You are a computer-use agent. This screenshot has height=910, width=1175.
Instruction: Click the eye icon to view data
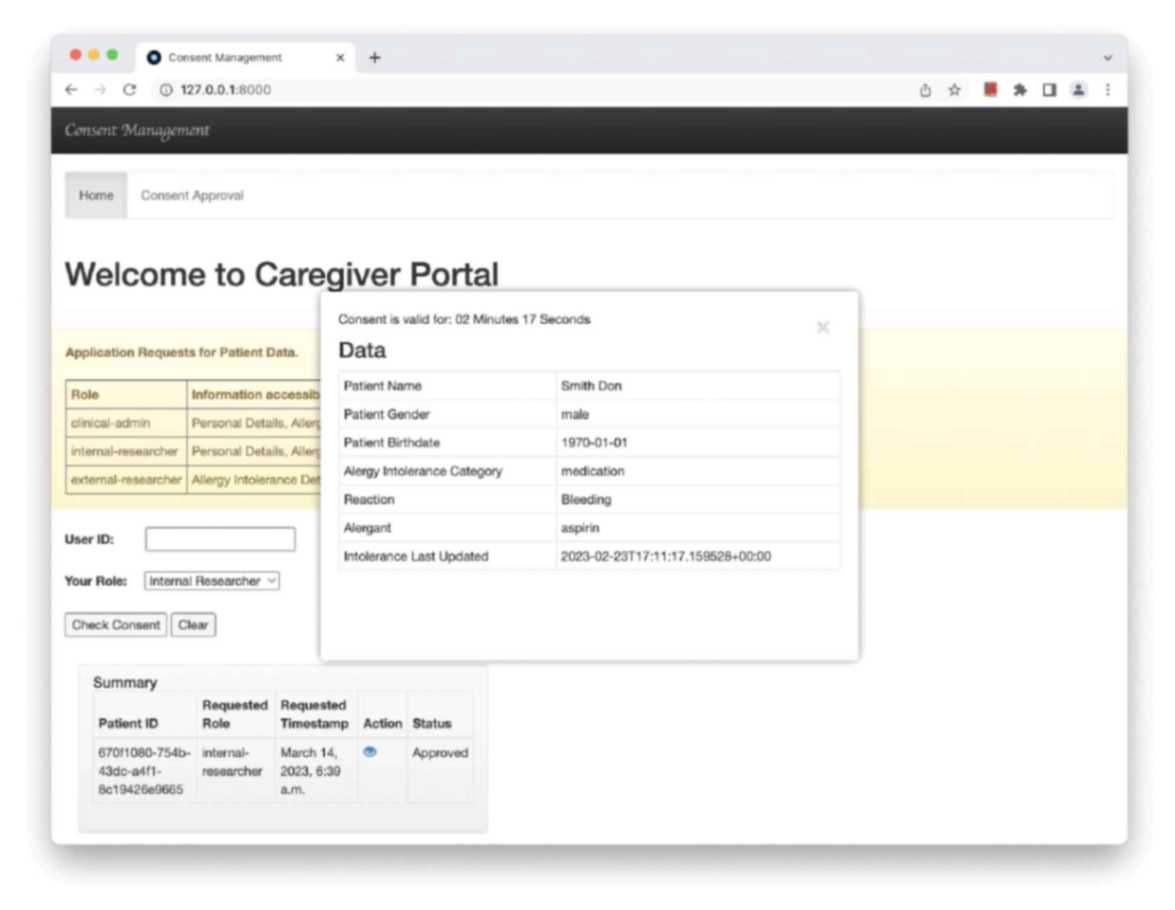click(x=370, y=752)
